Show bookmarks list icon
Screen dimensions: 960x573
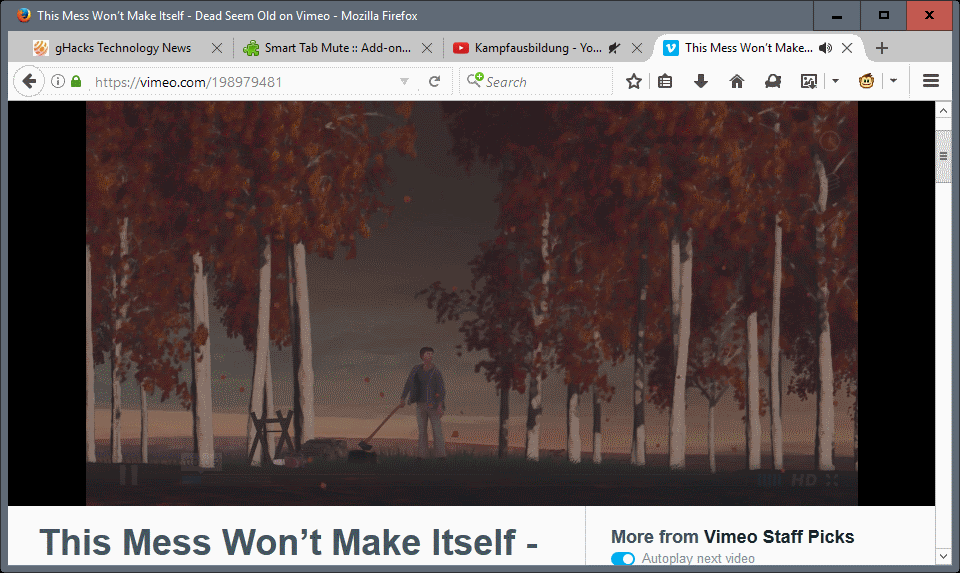click(665, 81)
